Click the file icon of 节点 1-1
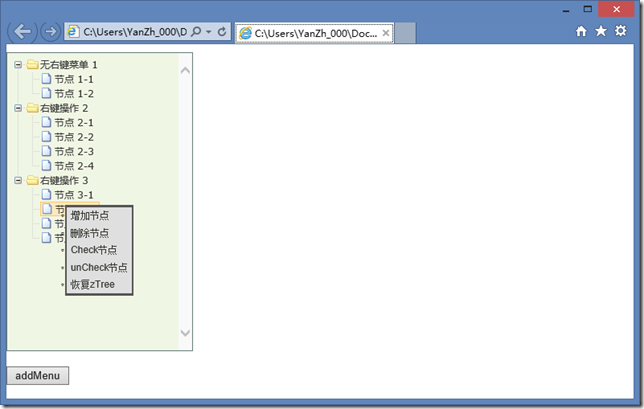Viewport: 644px width, 409px height. click(x=47, y=78)
